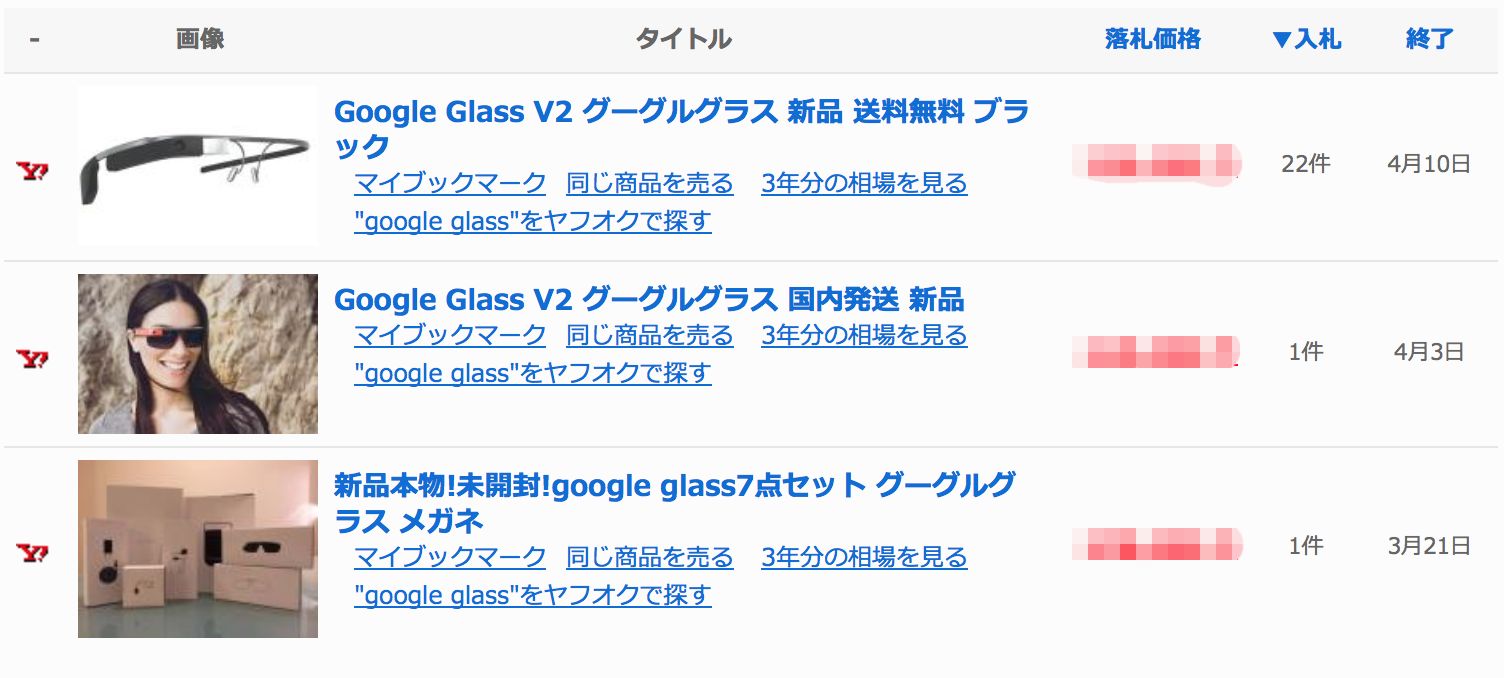Click Yahoo icon beside the 国内発送 listing
The width and height of the screenshot is (1504, 678).
(x=33, y=358)
